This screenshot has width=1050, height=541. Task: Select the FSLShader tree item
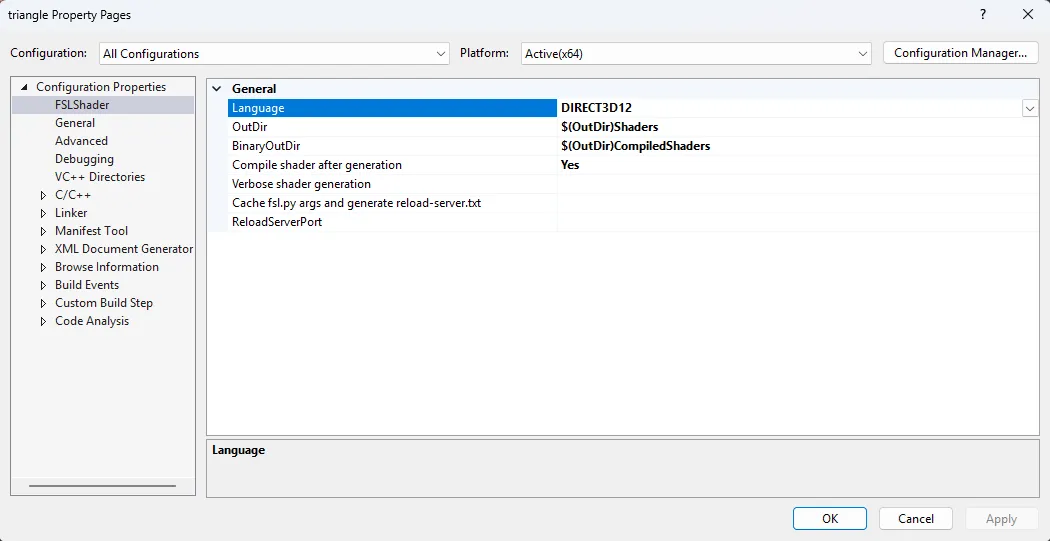[82, 105]
